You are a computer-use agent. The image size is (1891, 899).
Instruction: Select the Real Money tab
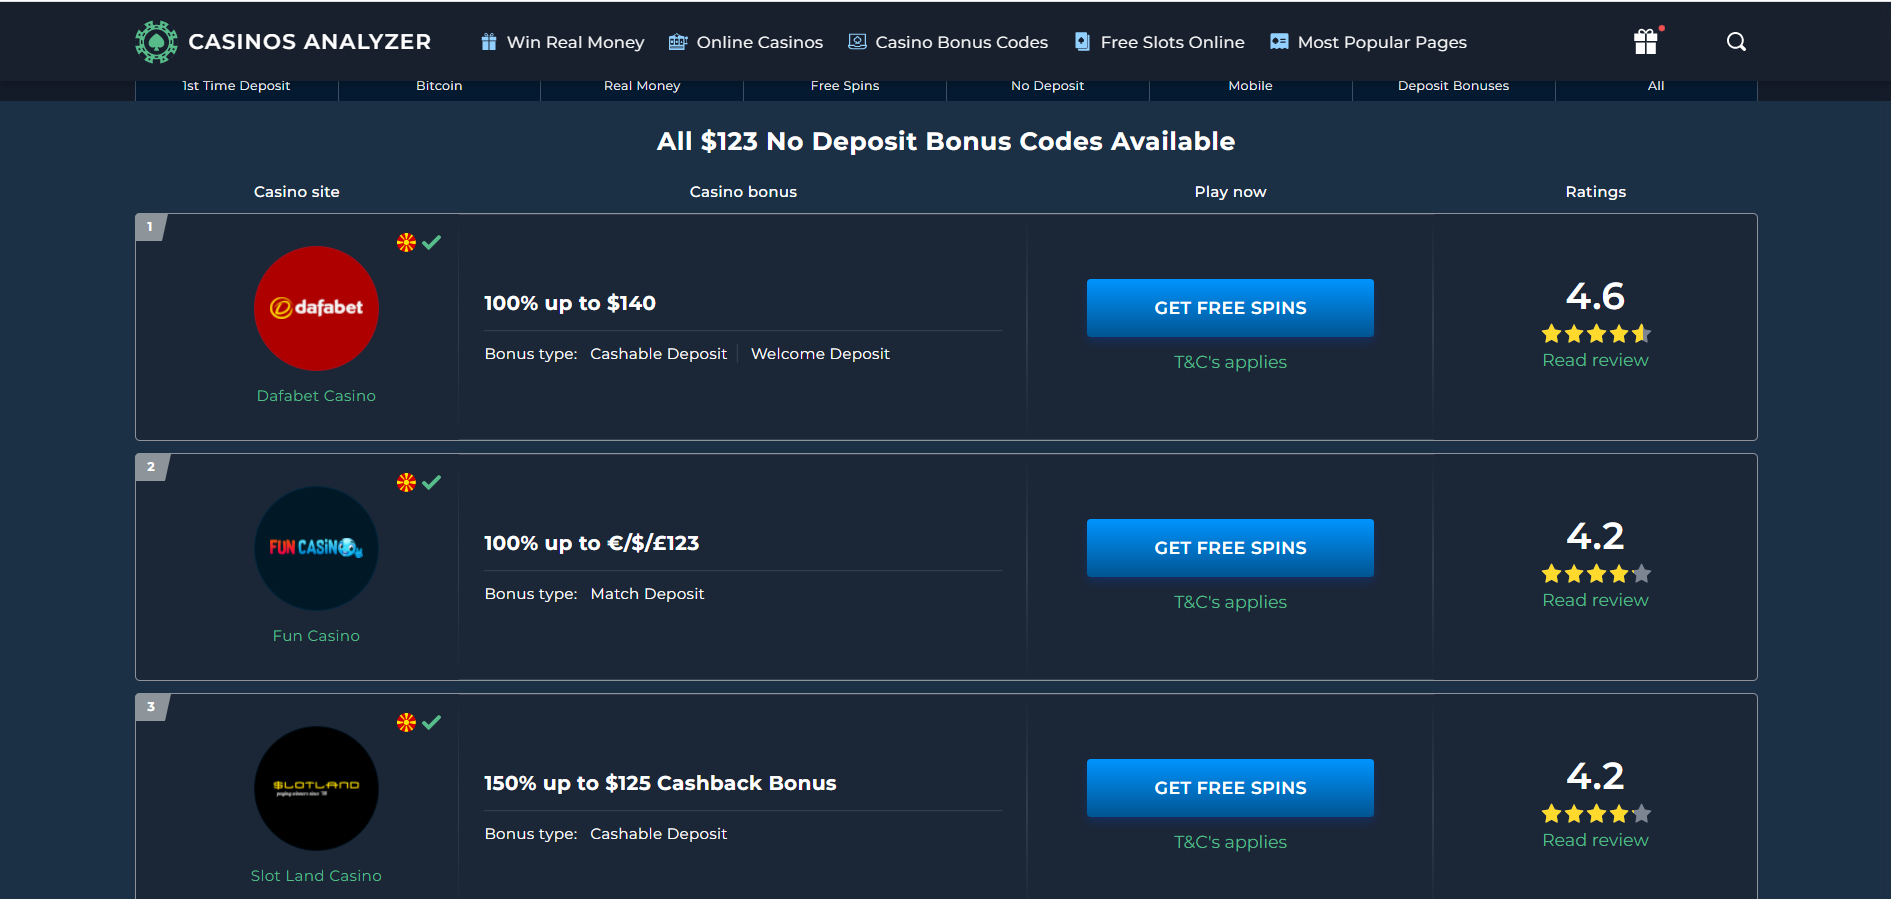pos(642,86)
